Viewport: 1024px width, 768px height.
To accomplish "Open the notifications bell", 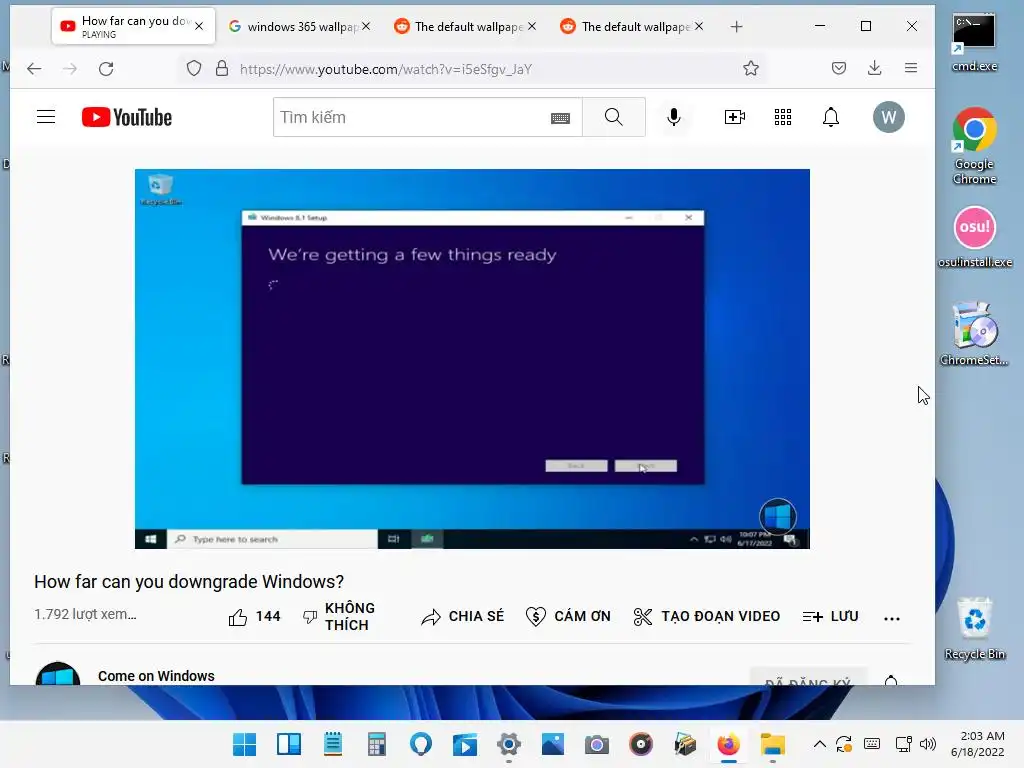I will click(831, 118).
